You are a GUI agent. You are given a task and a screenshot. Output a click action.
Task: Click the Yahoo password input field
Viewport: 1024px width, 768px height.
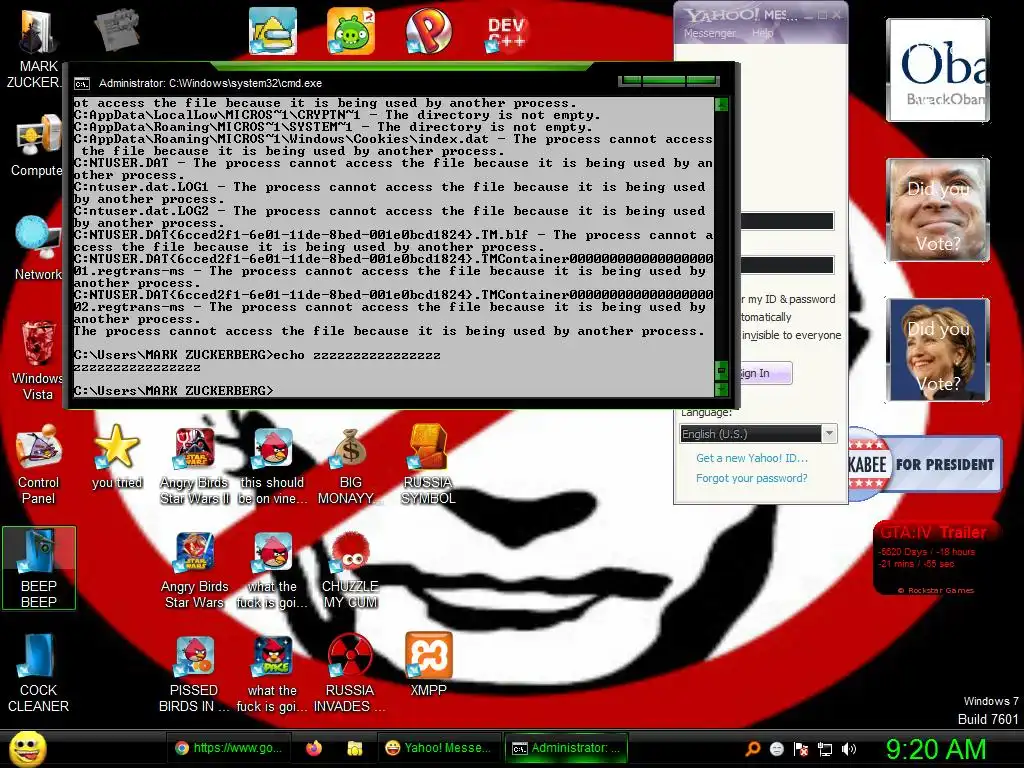click(787, 264)
